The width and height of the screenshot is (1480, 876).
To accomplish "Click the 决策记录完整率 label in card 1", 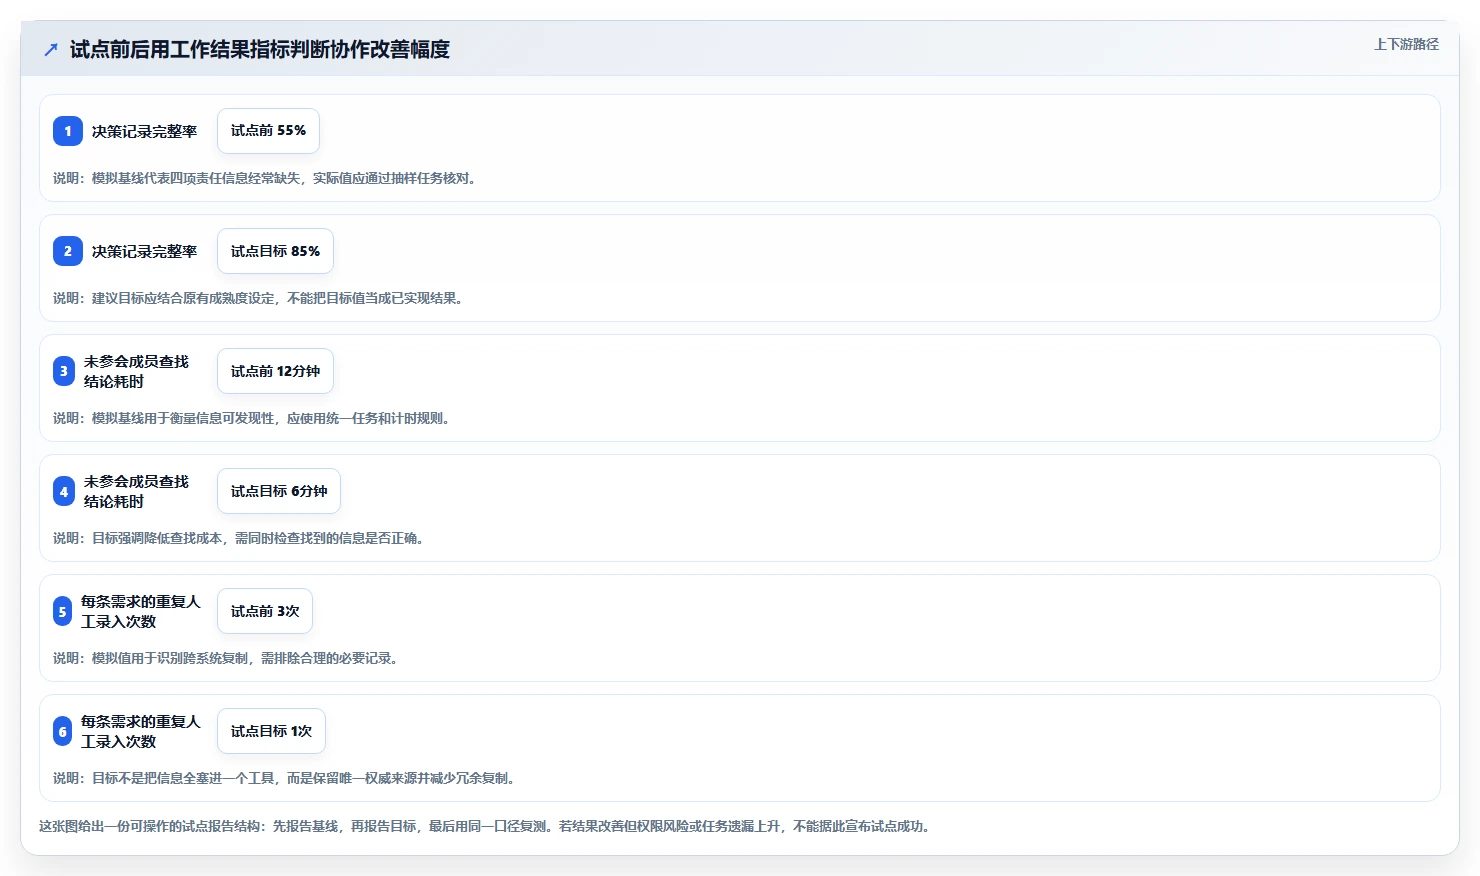I will 145,131.
